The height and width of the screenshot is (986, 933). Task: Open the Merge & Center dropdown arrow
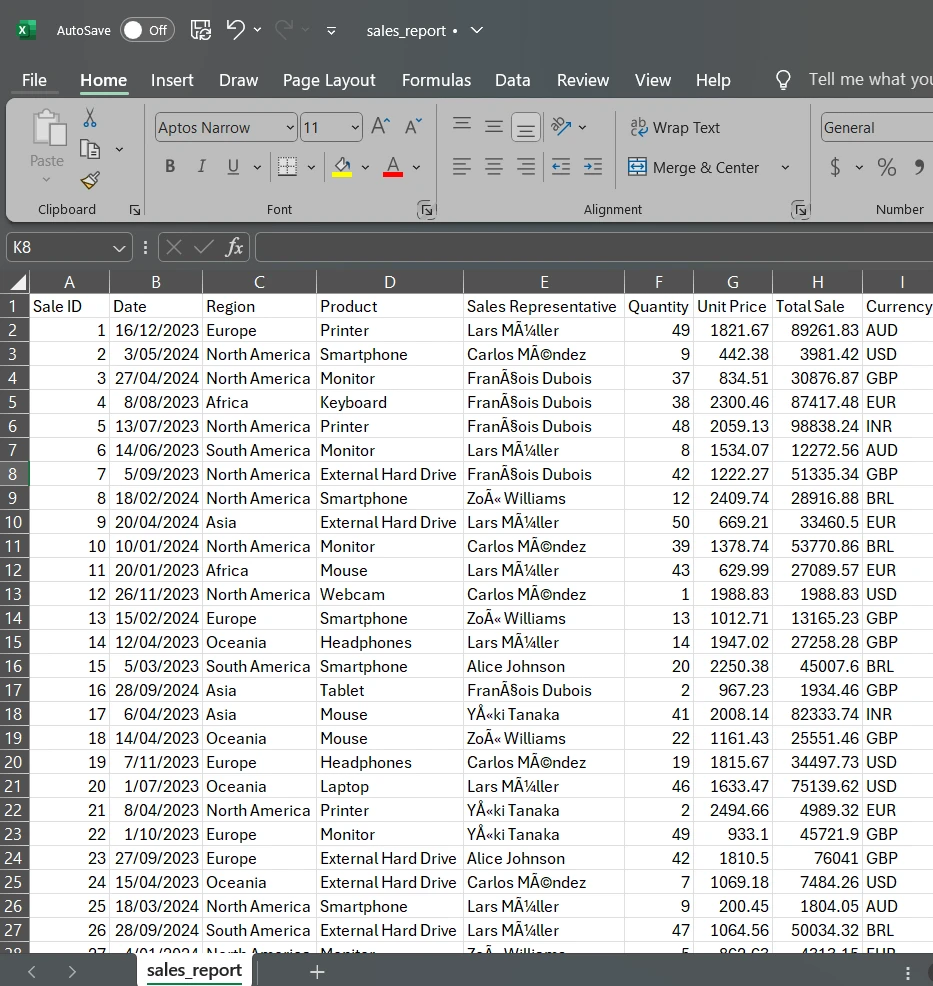click(x=785, y=167)
